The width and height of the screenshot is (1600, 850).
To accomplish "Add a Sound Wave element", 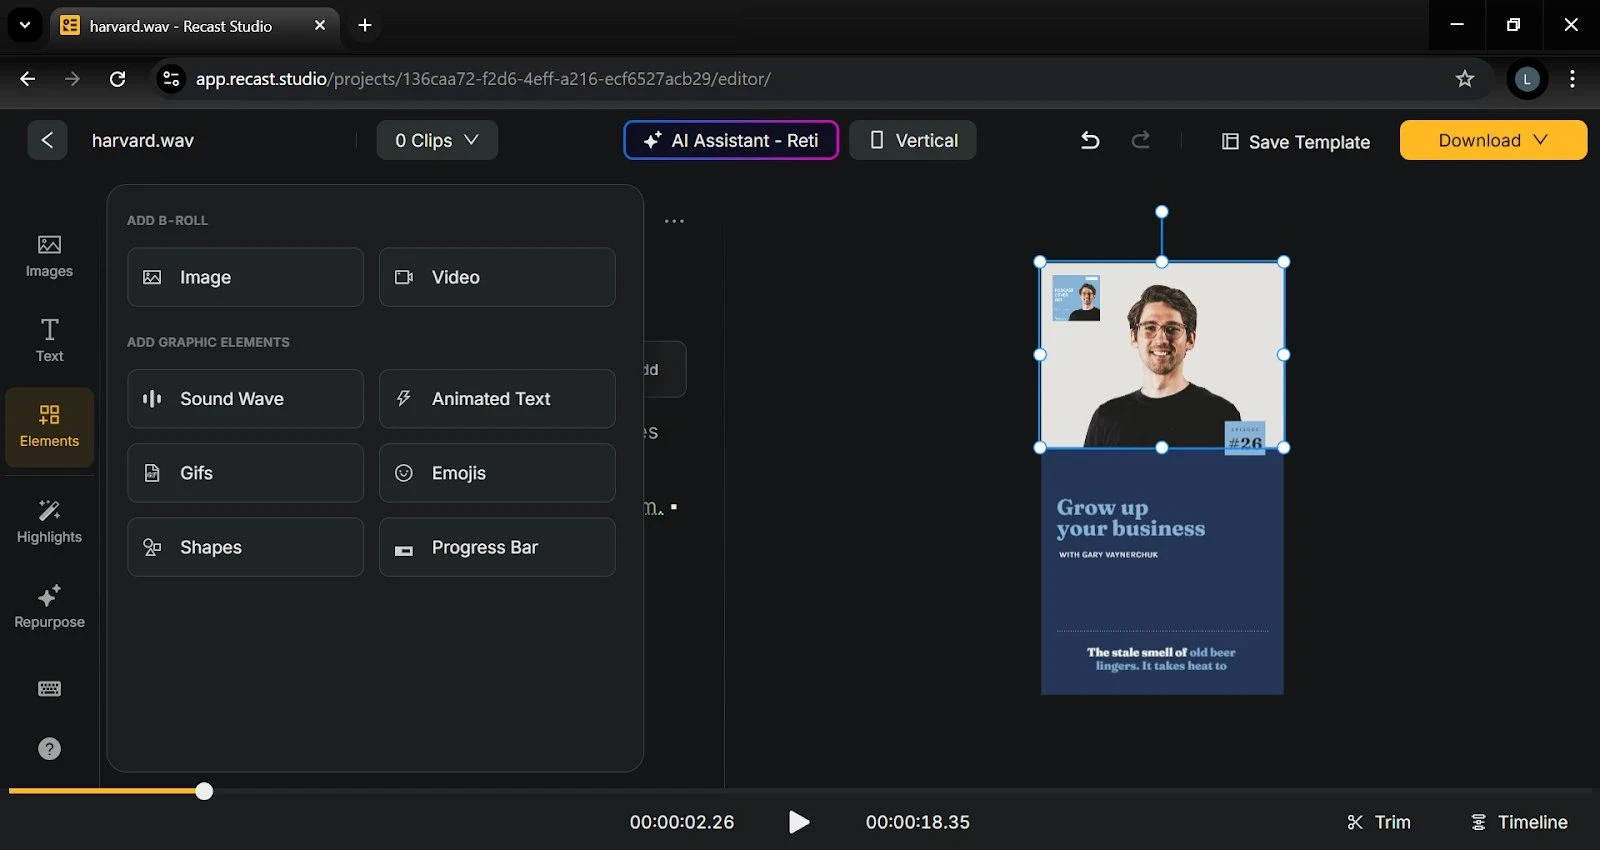I will pos(245,399).
